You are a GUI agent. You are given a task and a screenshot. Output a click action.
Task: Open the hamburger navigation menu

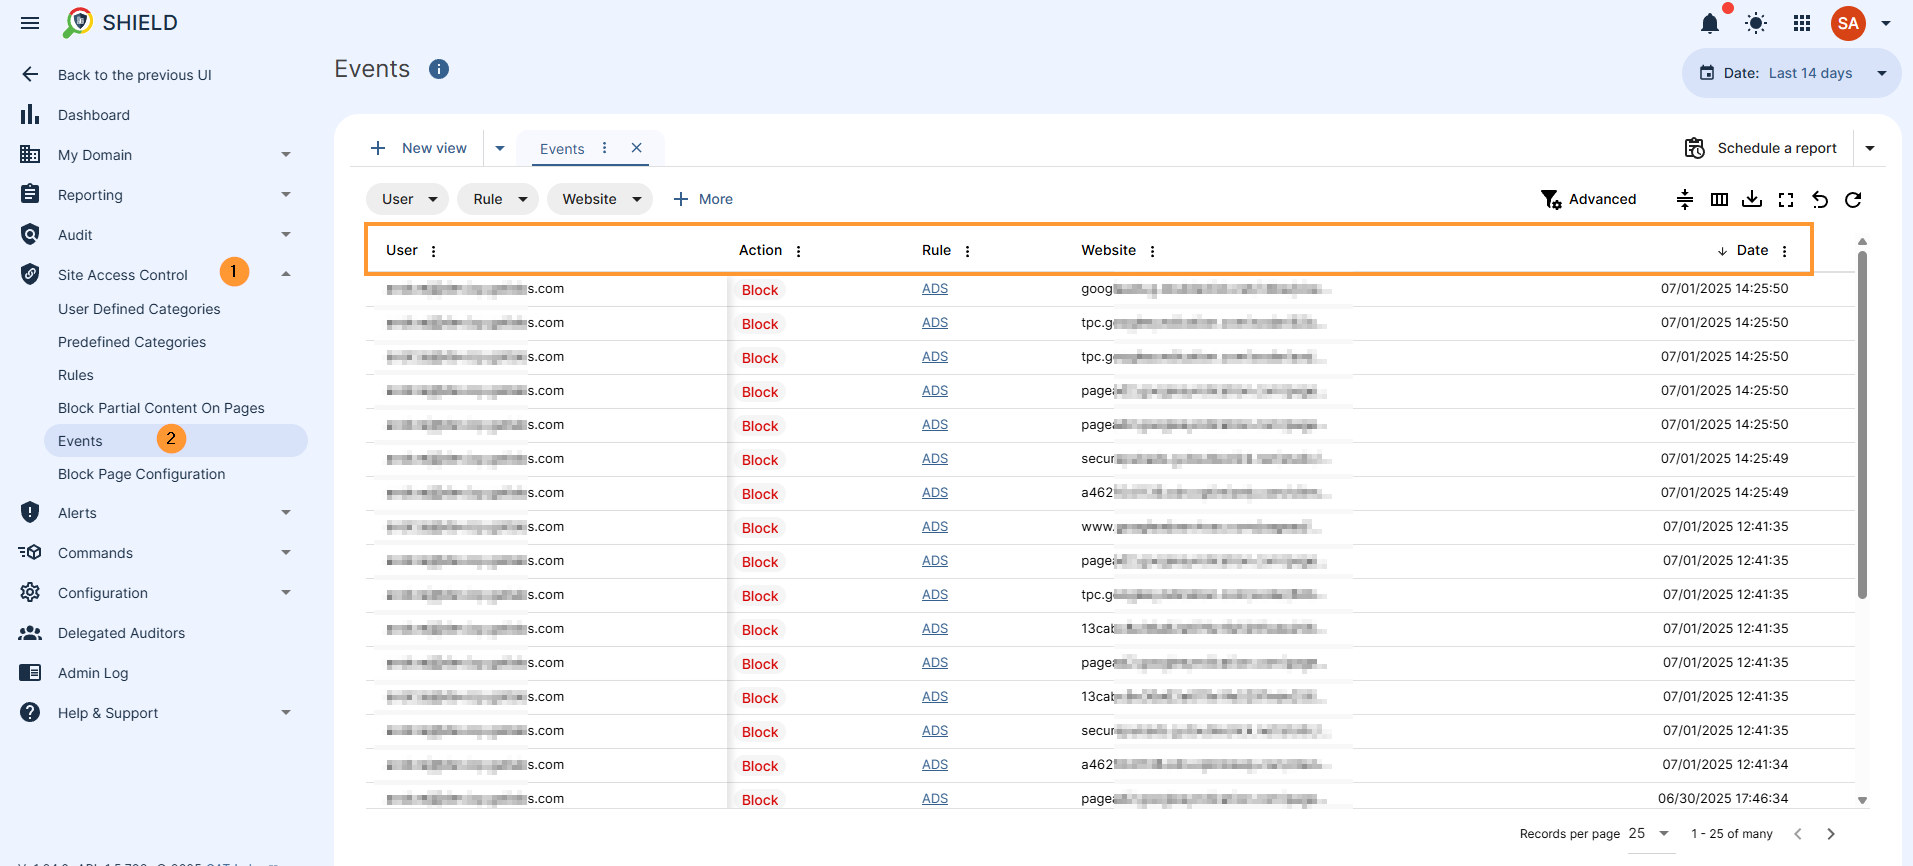tap(30, 23)
